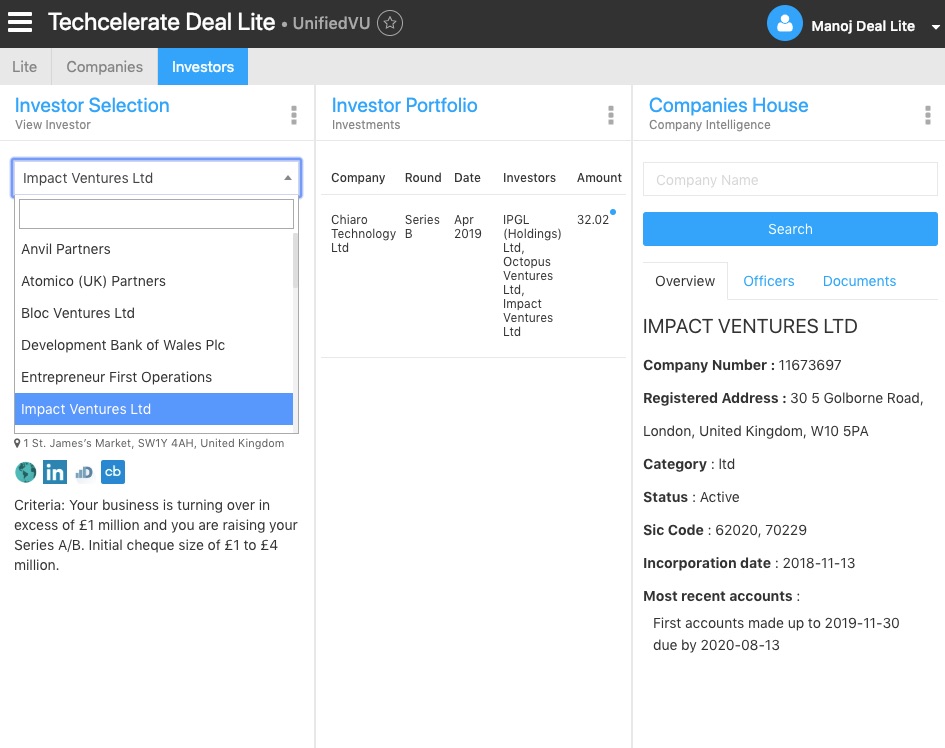Viewport: 945px width, 748px height.
Task: Choose Development Bank of Wales Plc
Action: pyautogui.click(x=123, y=345)
